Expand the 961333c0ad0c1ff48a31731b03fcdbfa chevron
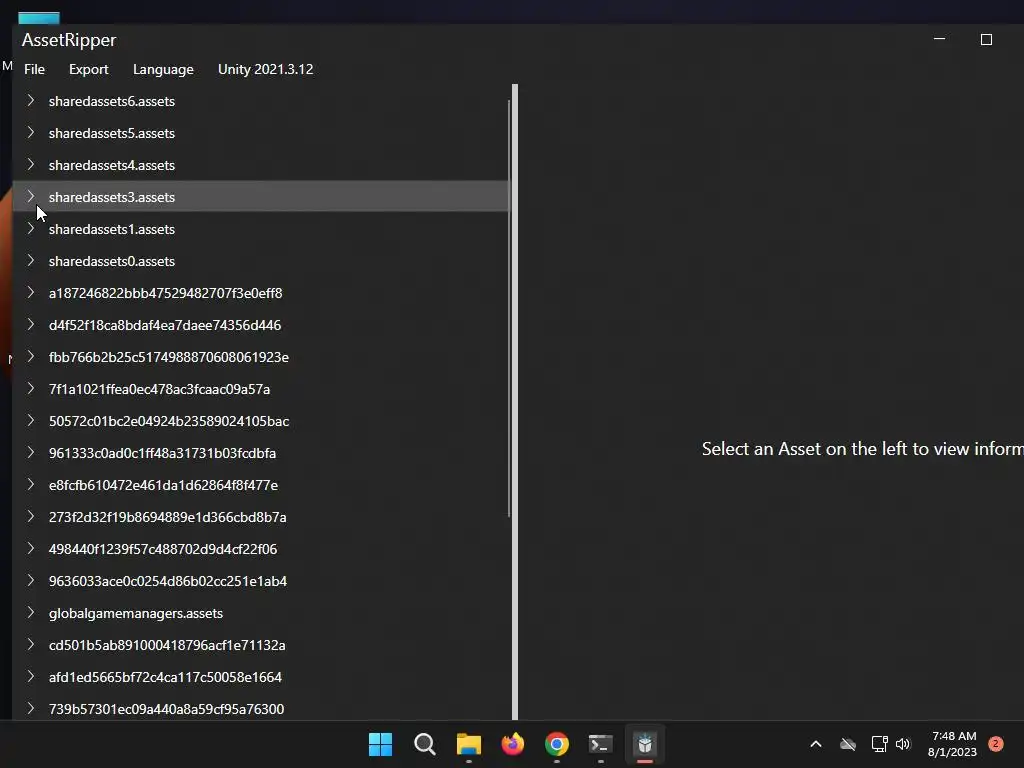The image size is (1024, 768). 30,453
